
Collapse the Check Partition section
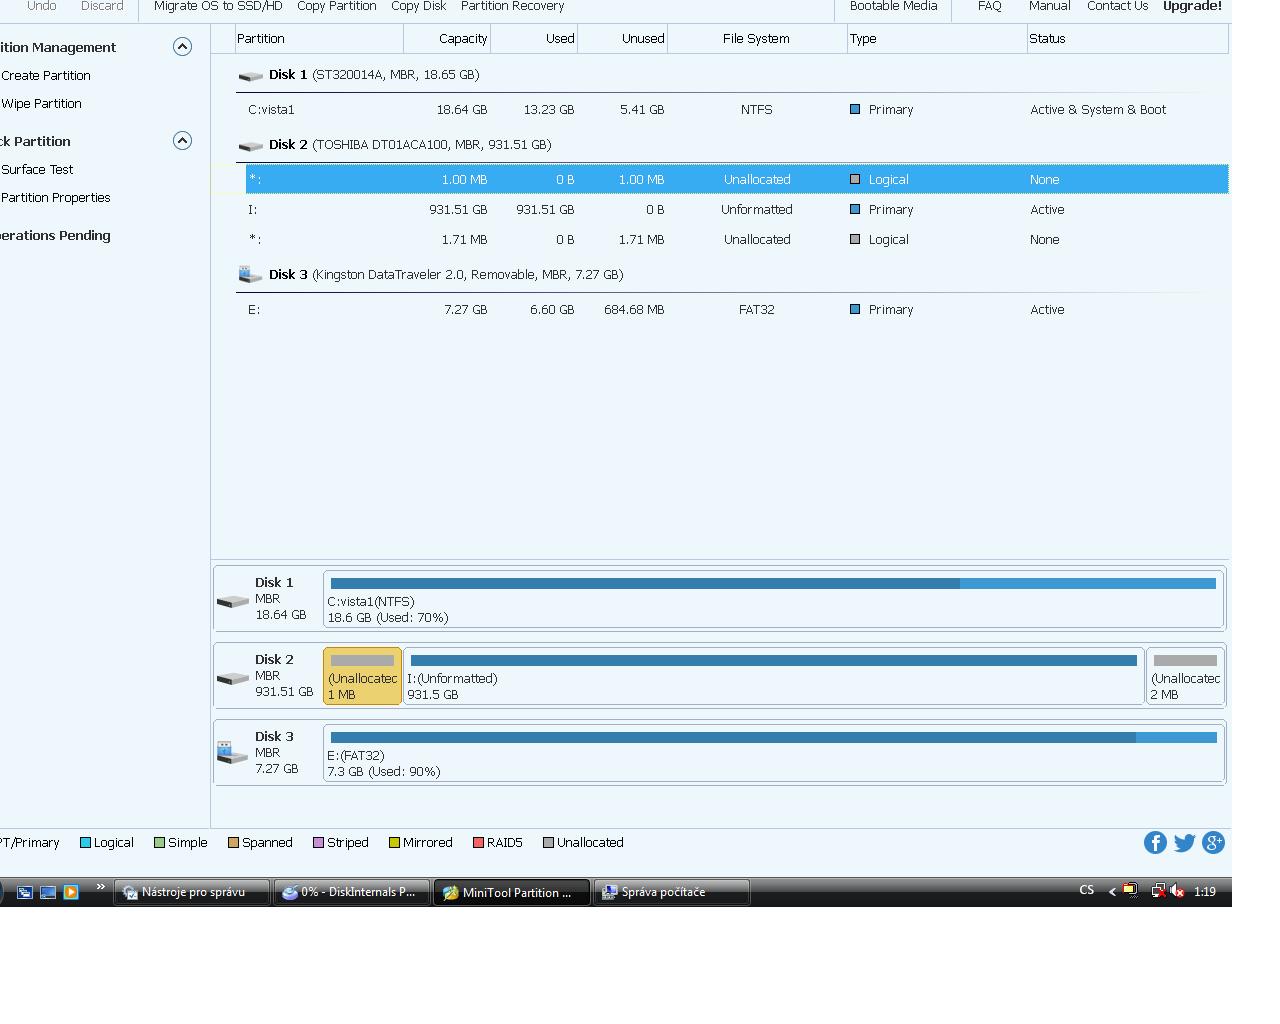click(x=182, y=141)
